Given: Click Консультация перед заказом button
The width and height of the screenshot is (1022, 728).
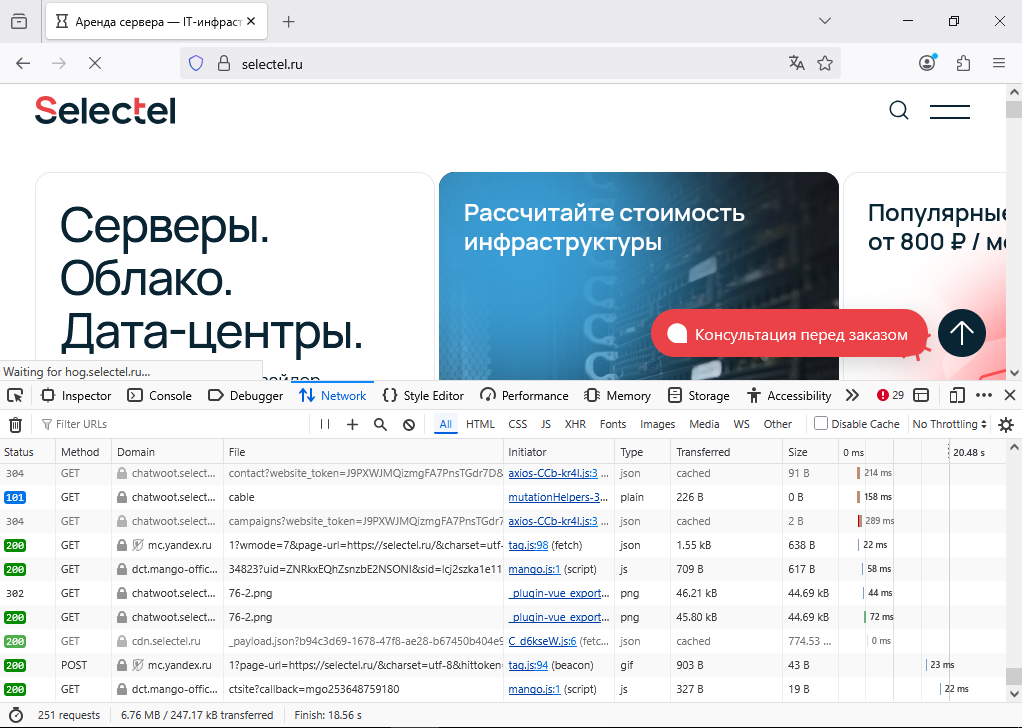Looking at the screenshot, I should tap(789, 334).
